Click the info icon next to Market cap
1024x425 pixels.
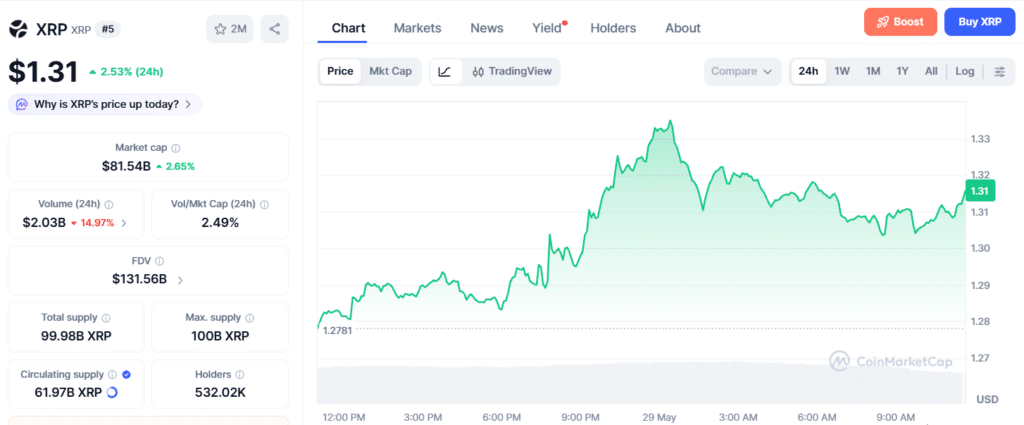point(176,148)
